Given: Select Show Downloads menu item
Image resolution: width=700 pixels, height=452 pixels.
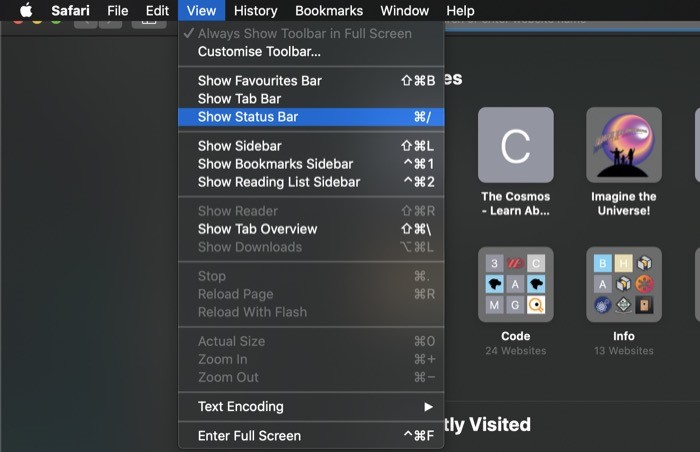Looking at the screenshot, I should point(311,247).
